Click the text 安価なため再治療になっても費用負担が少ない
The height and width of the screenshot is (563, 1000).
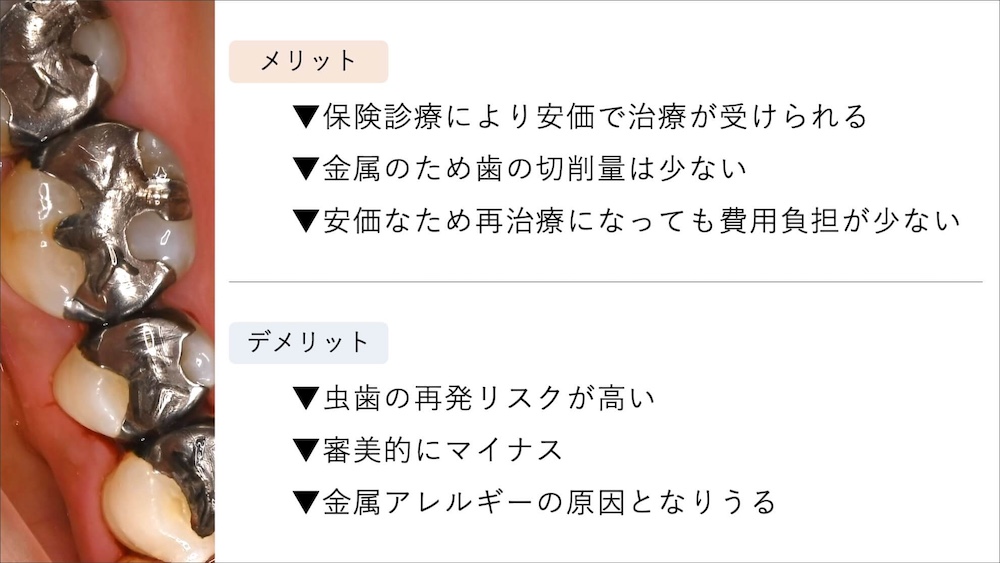pos(640,220)
